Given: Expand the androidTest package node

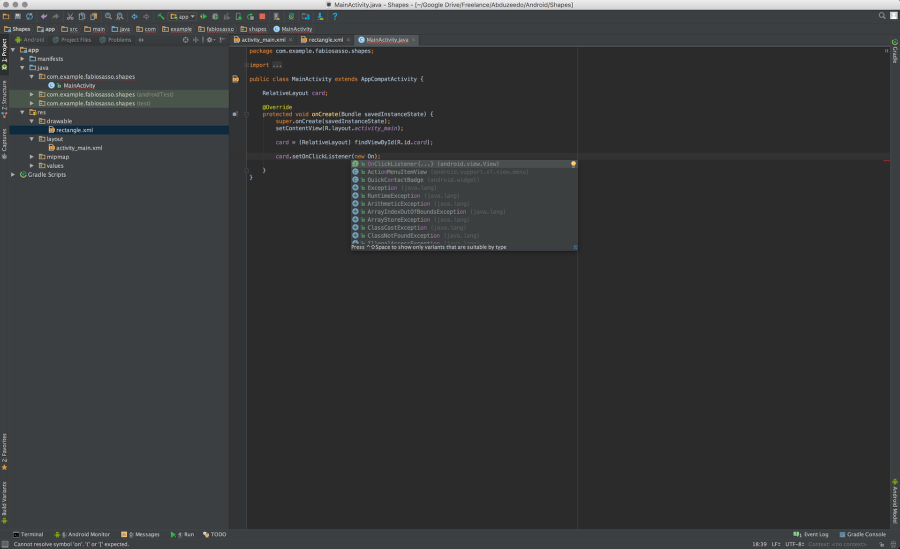Looking at the screenshot, I should pos(32,94).
